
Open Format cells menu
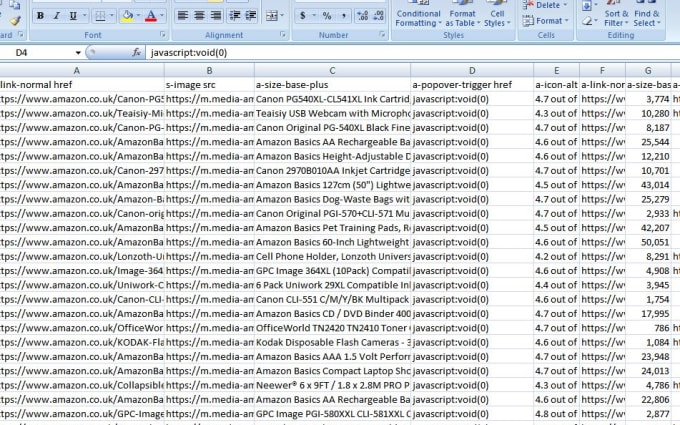[x=546, y=20]
